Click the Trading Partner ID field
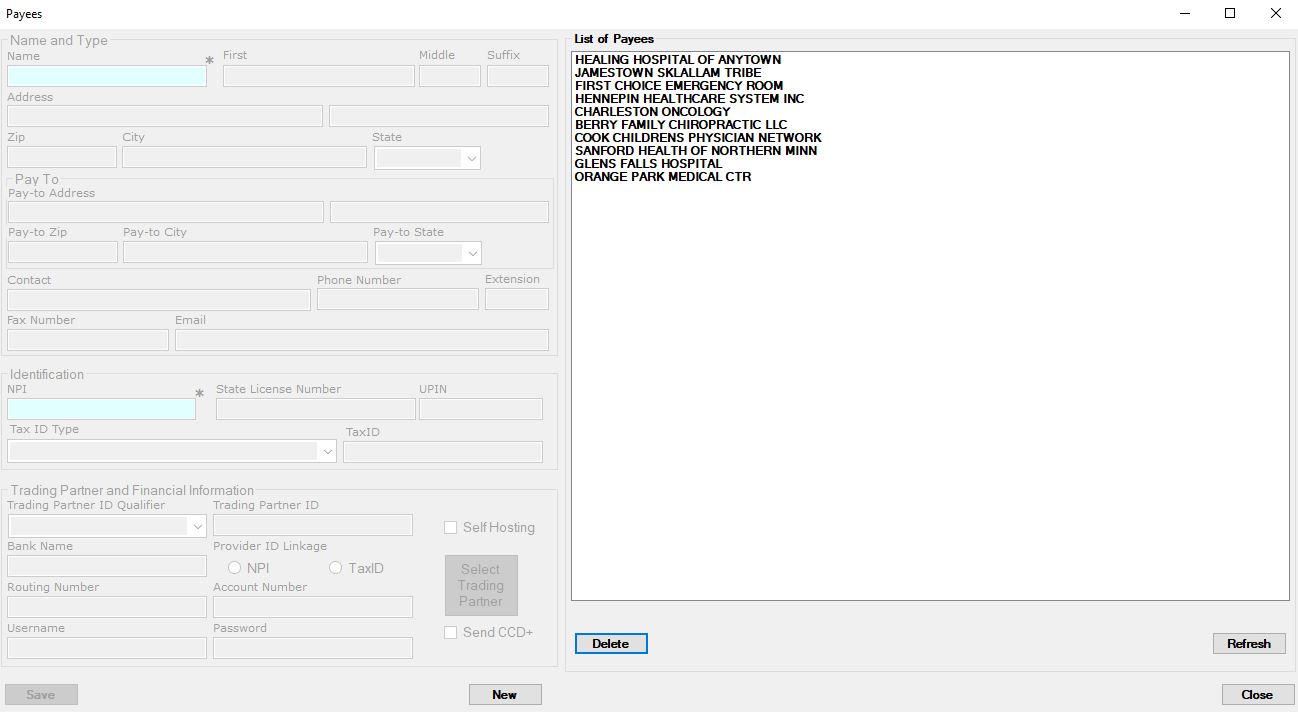1298x712 pixels. (x=313, y=525)
